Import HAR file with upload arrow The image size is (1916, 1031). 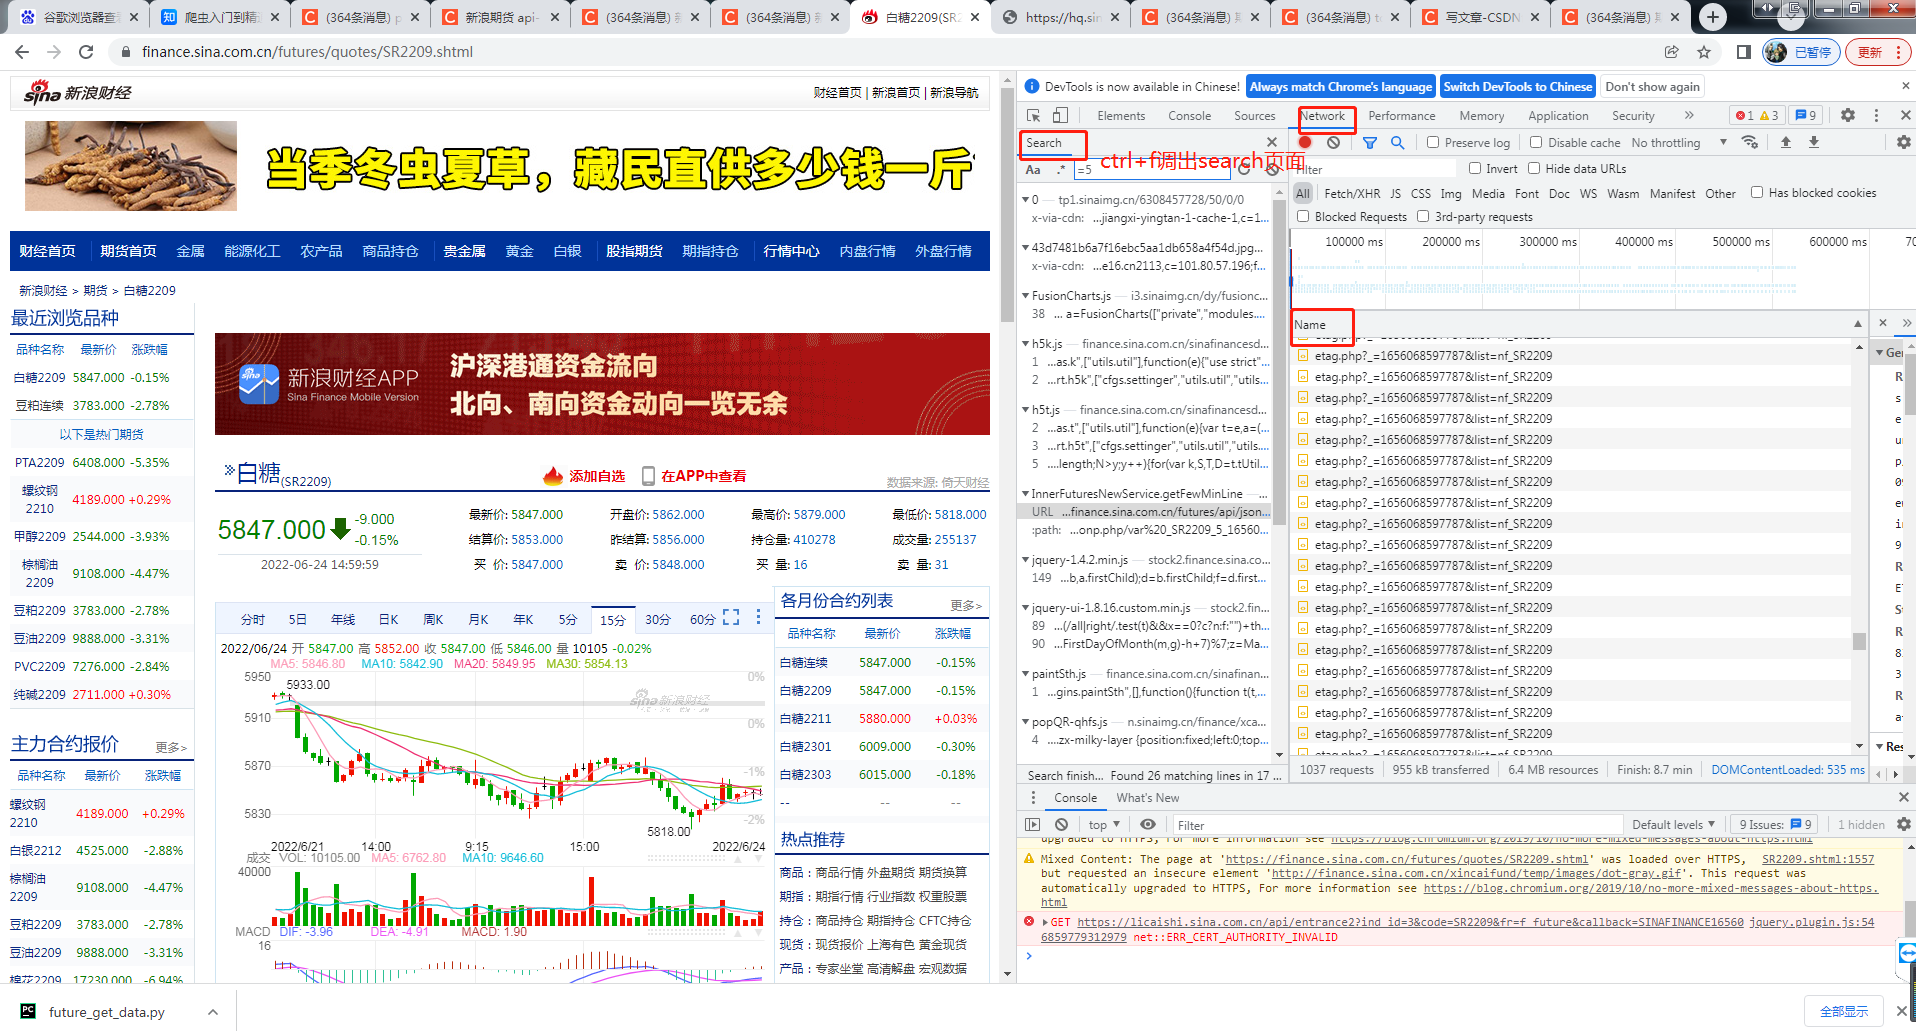(x=1786, y=142)
